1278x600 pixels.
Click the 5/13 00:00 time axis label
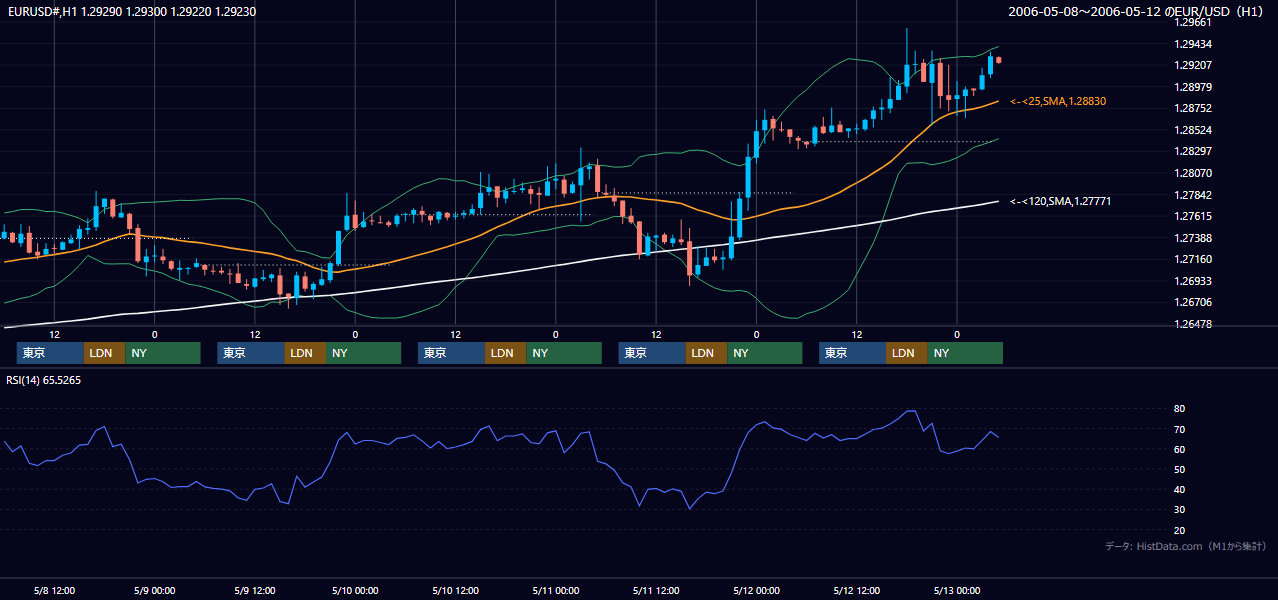tap(957, 590)
